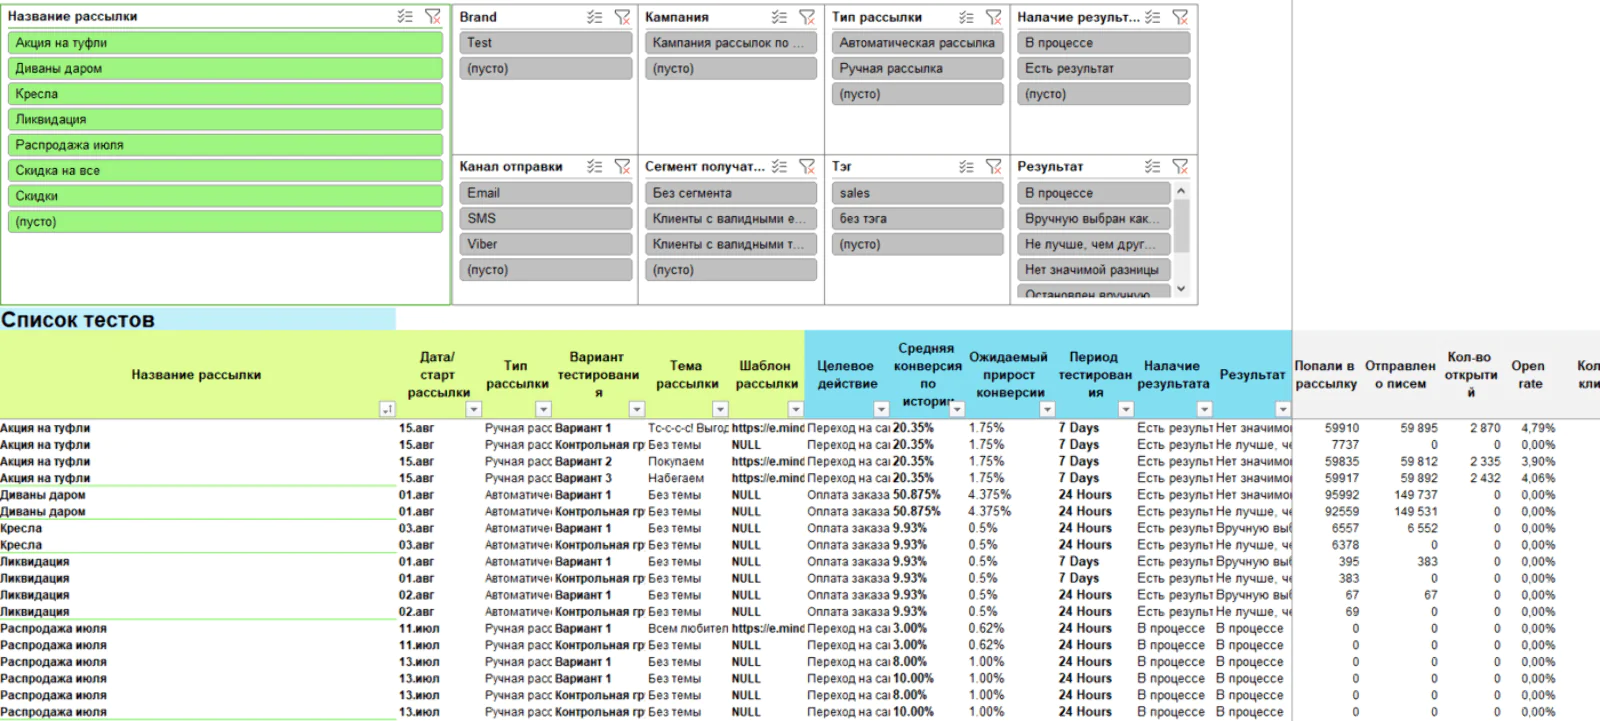
Task: Open filter dropdown for Ожидаемый прирост конверсии column
Action: click(x=1047, y=409)
